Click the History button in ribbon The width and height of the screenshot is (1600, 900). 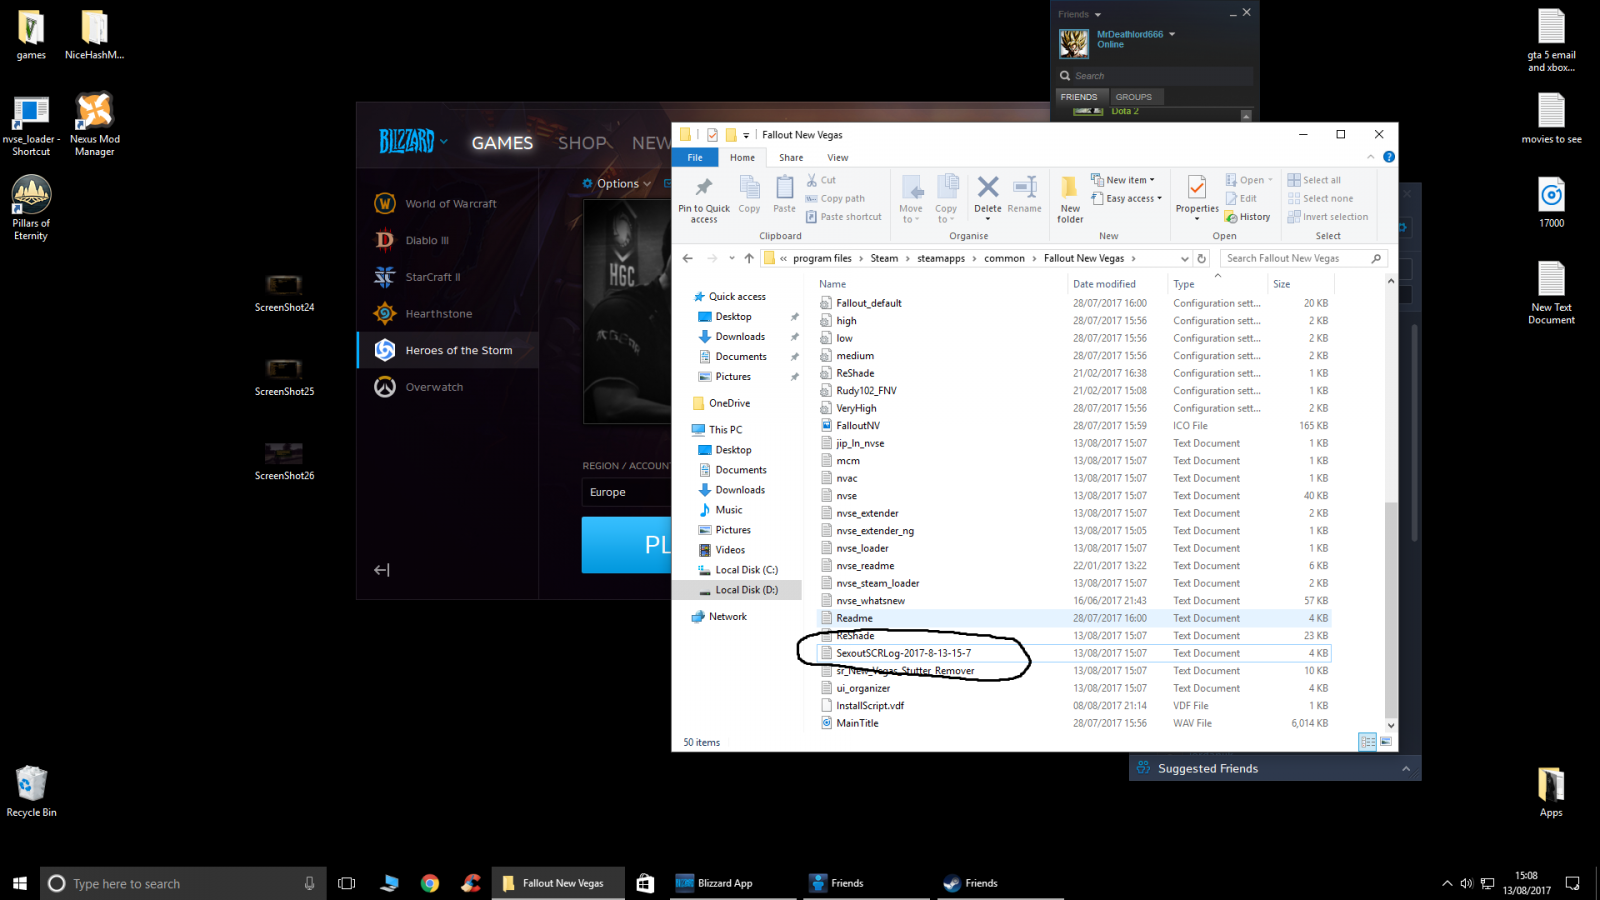click(x=1248, y=216)
